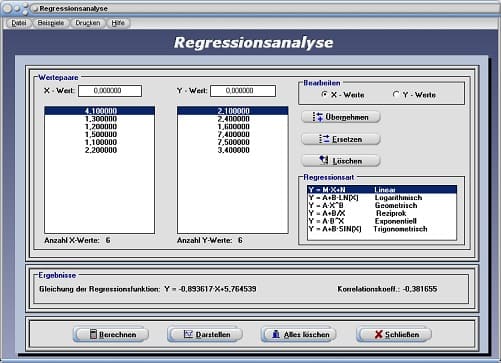
Task: Select Y value 1,600000 in list
Action: pyautogui.click(x=233, y=127)
